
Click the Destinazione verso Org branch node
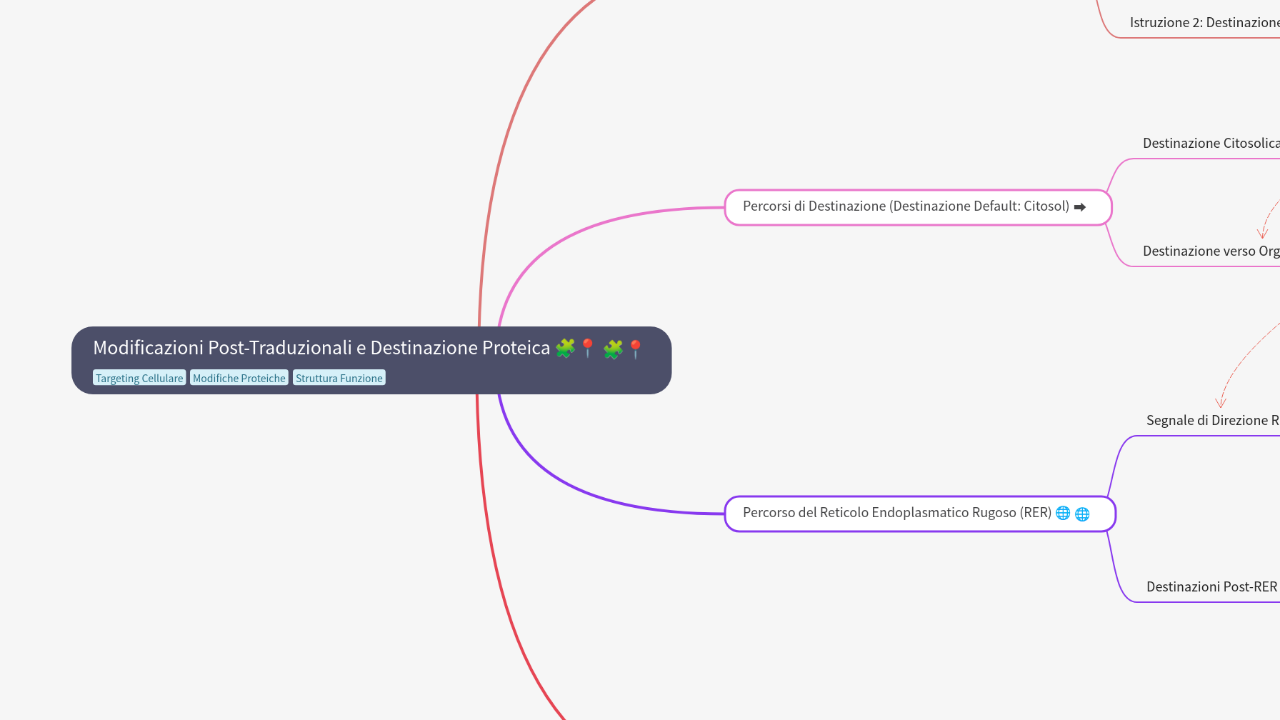tap(1211, 251)
